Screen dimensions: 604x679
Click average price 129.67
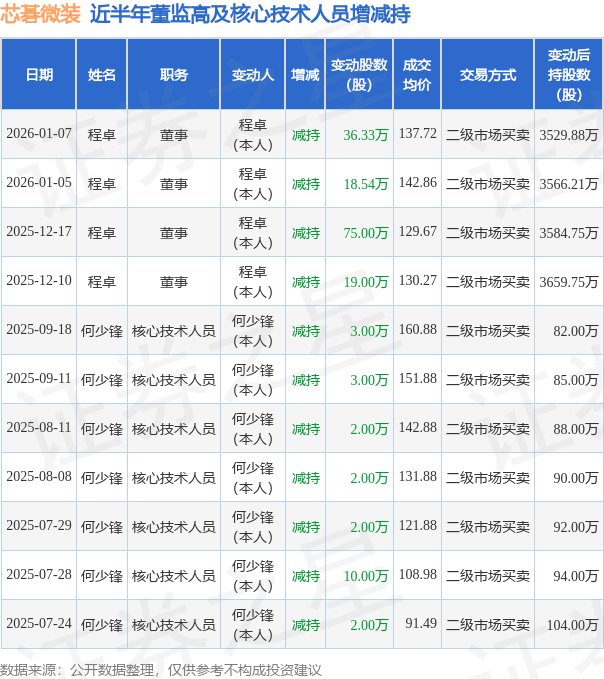click(x=417, y=231)
